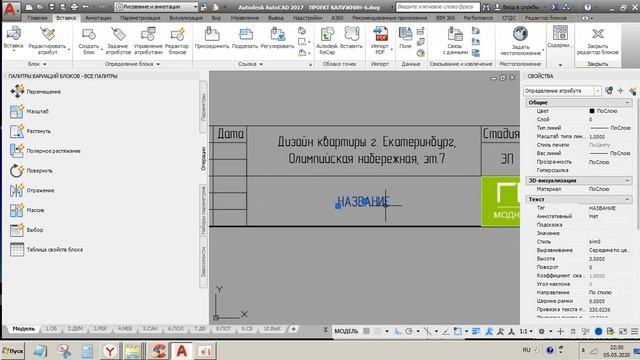
Task: Switch to Параметризация ribbon tab
Action: coord(140,18)
